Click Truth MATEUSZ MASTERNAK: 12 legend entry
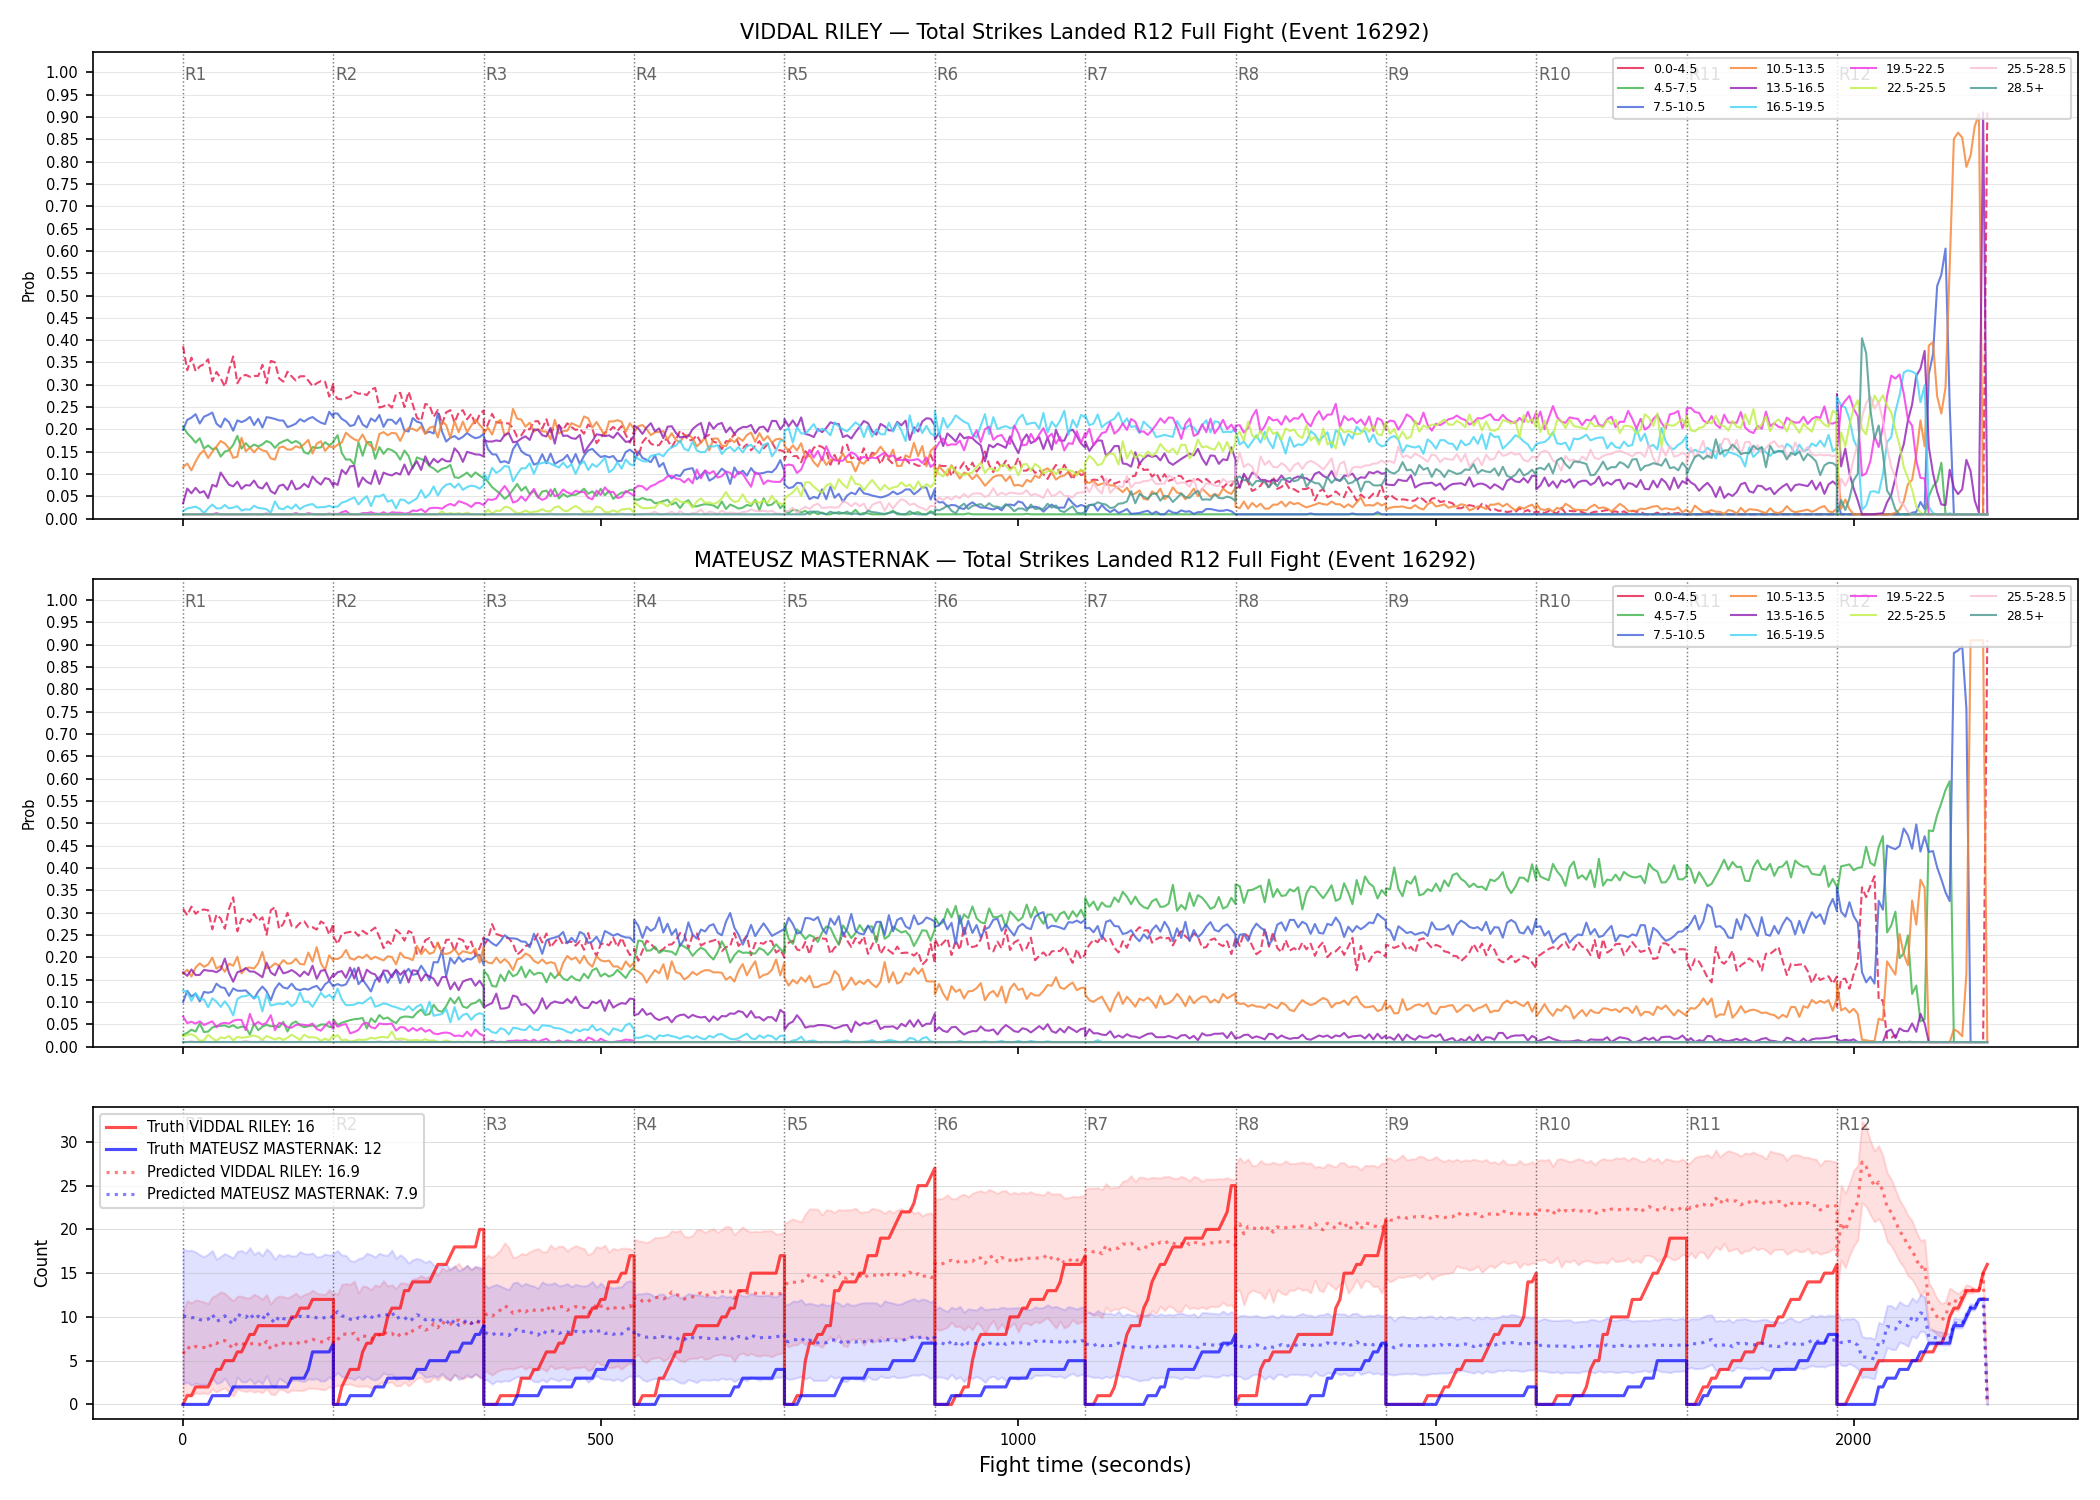The width and height of the screenshot is (2100, 1500). 243,1149
